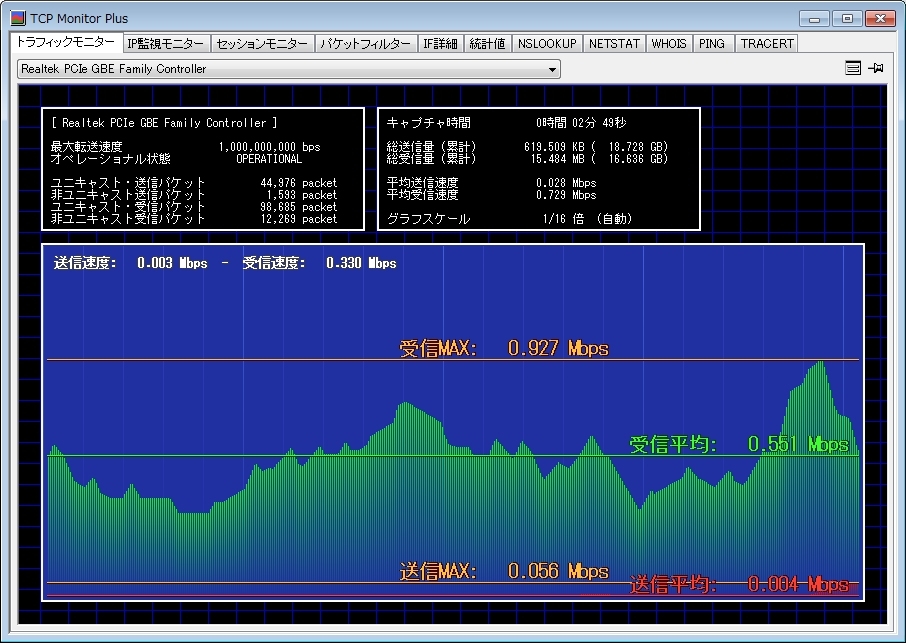Screen dimensions: 906x643
Task: Open the NSLOOKUP tab
Action: click(x=547, y=44)
